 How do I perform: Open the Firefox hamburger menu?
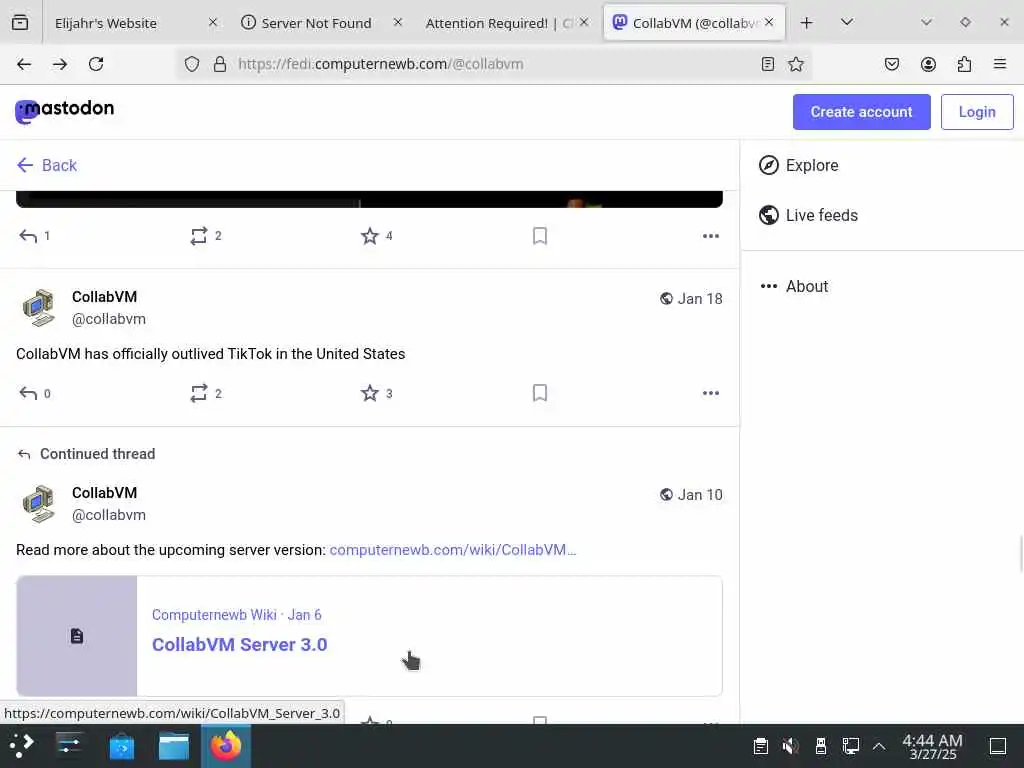click(x=1000, y=64)
